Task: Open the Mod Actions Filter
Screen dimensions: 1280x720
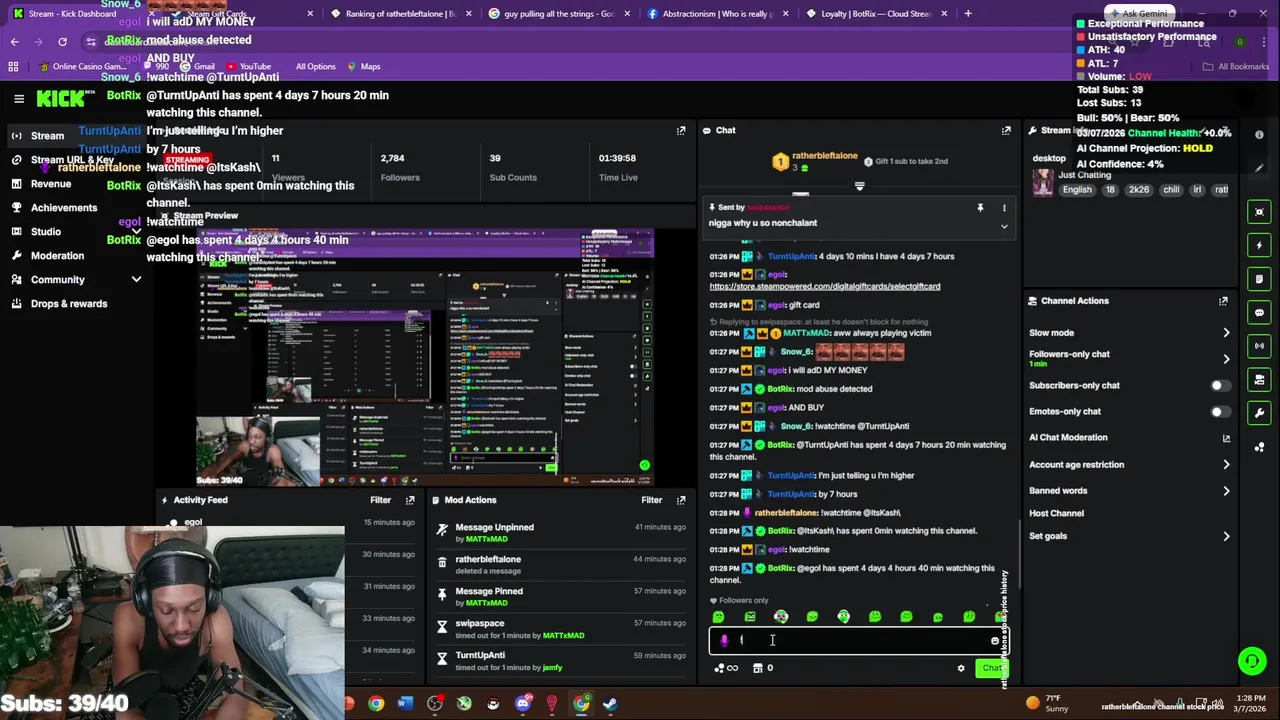Action: pos(651,500)
